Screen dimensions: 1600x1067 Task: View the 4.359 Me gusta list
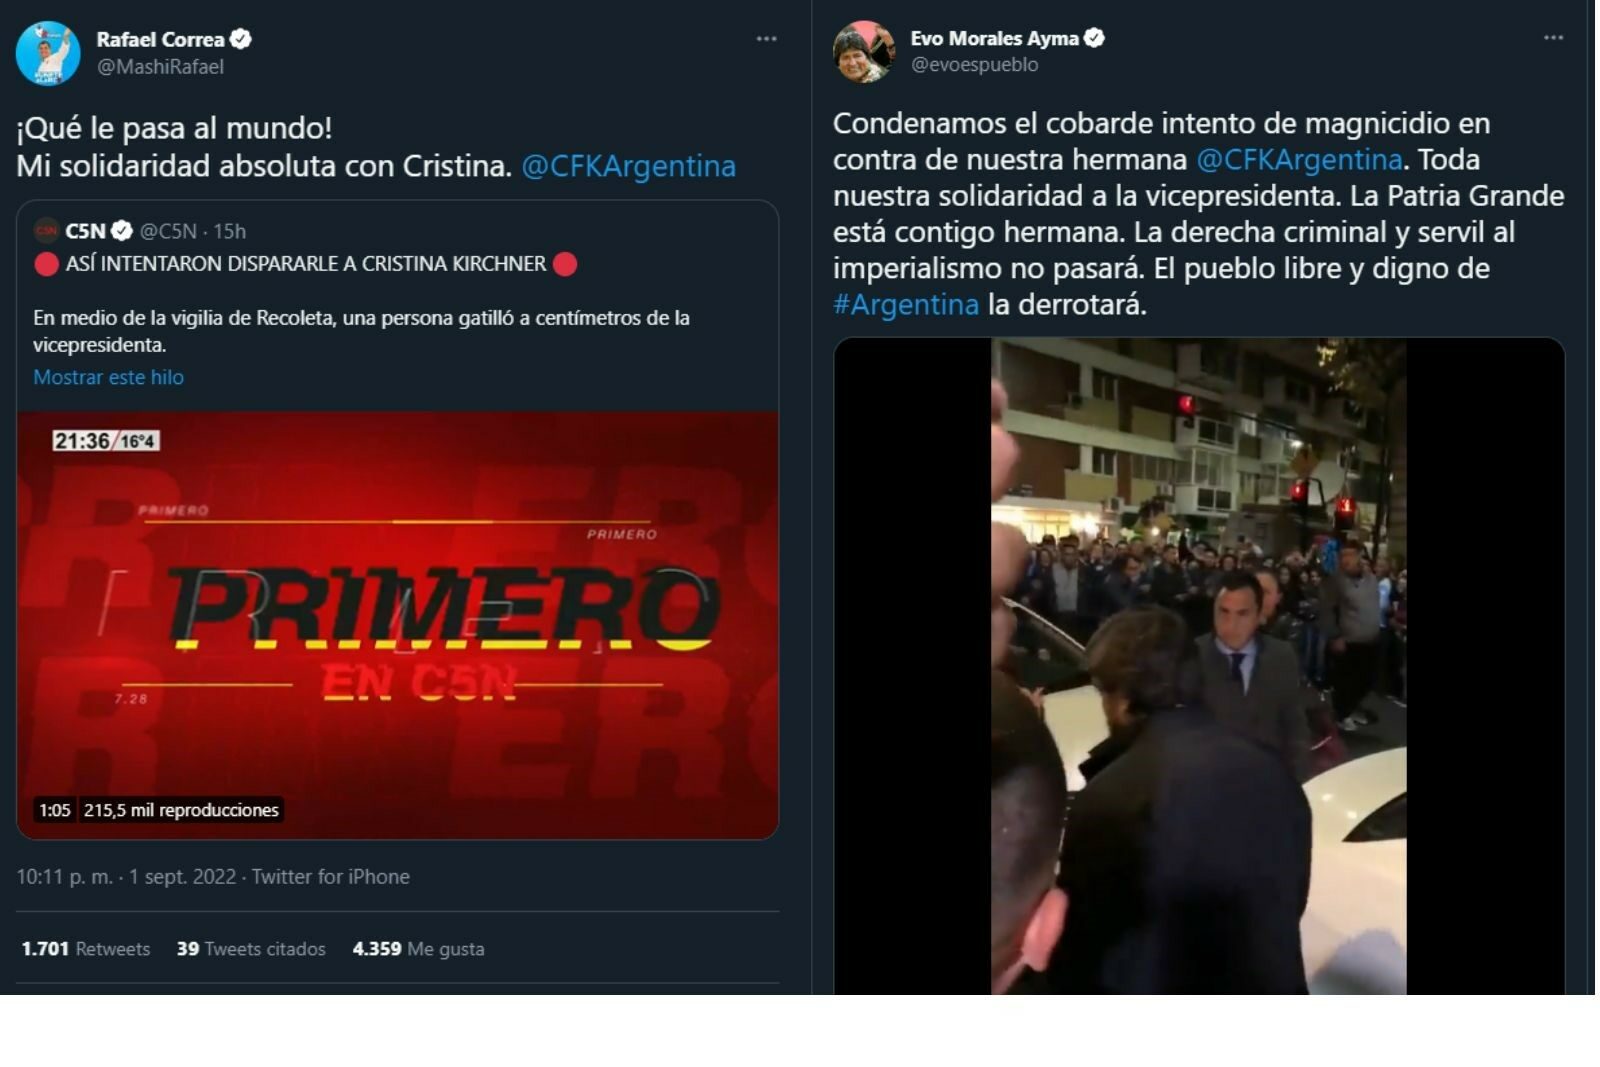[418, 949]
